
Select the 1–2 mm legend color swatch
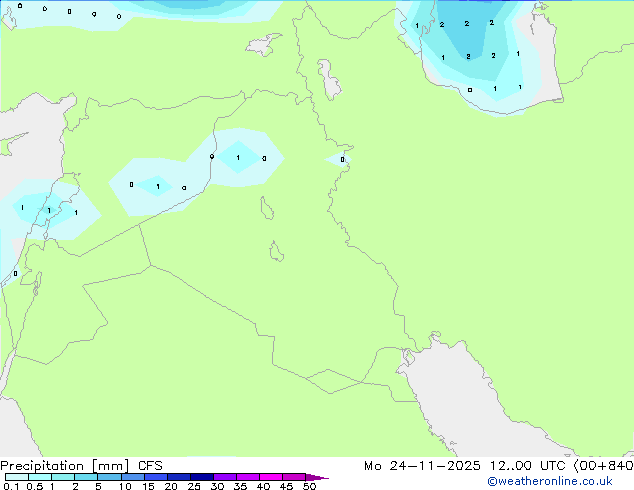(x=63, y=477)
